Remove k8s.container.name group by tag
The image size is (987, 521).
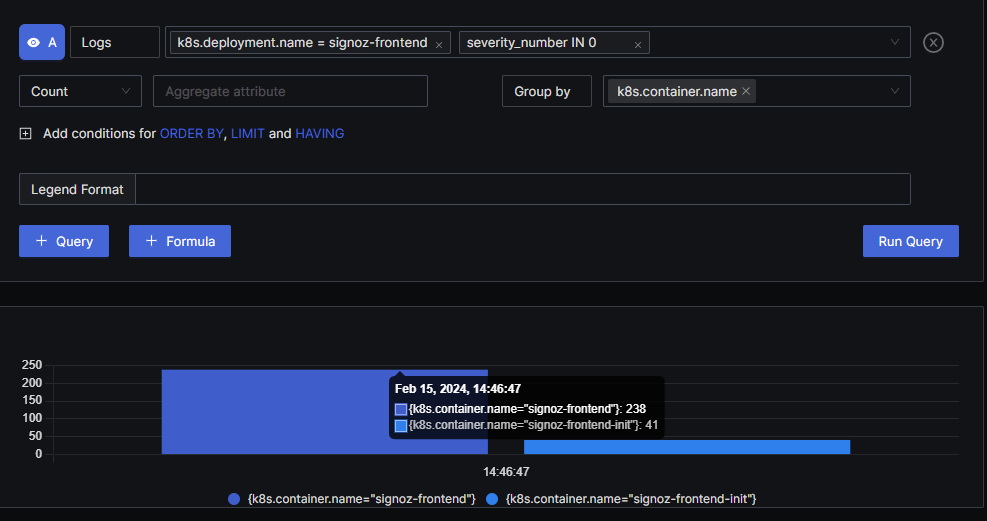pyautogui.click(x=746, y=91)
